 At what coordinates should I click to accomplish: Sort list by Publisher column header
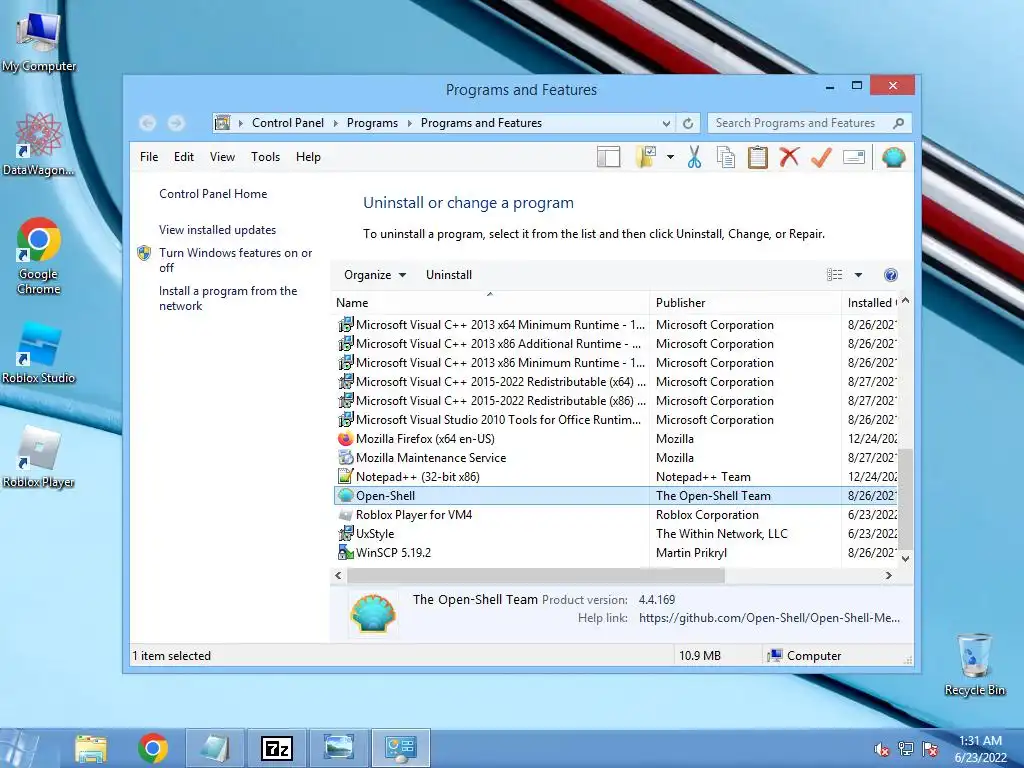745,303
